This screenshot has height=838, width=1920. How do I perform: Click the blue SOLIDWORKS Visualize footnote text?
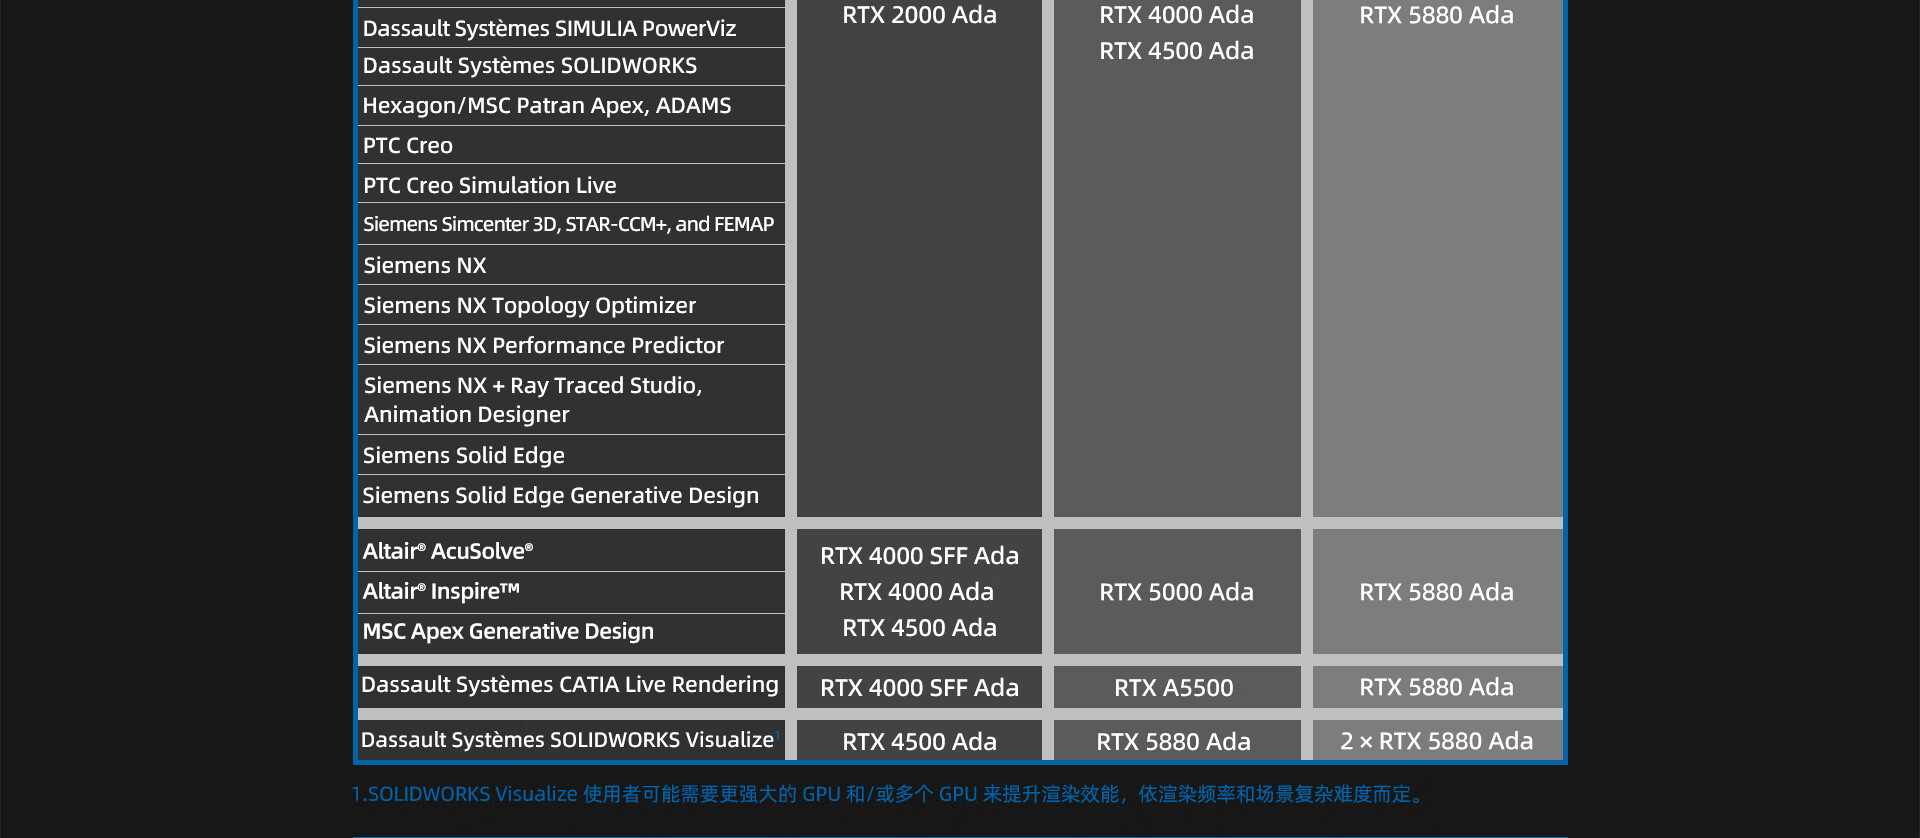pyautogui.click(x=887, y=794)
